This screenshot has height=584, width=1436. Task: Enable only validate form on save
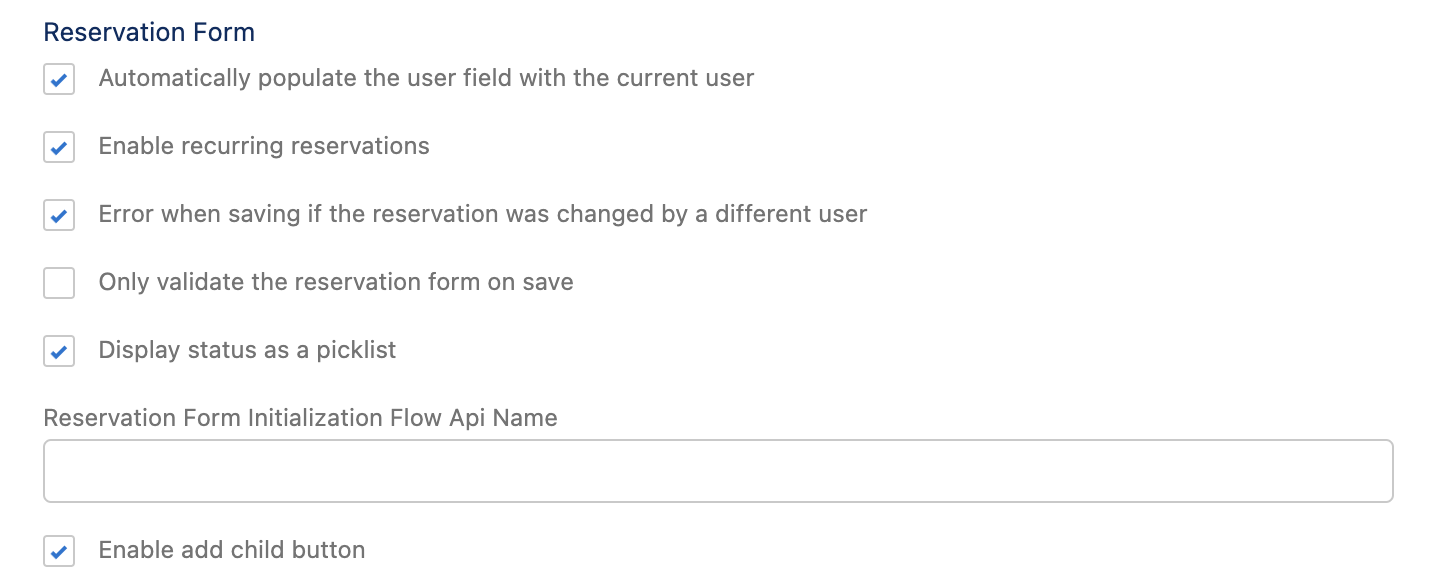point(59,283)
